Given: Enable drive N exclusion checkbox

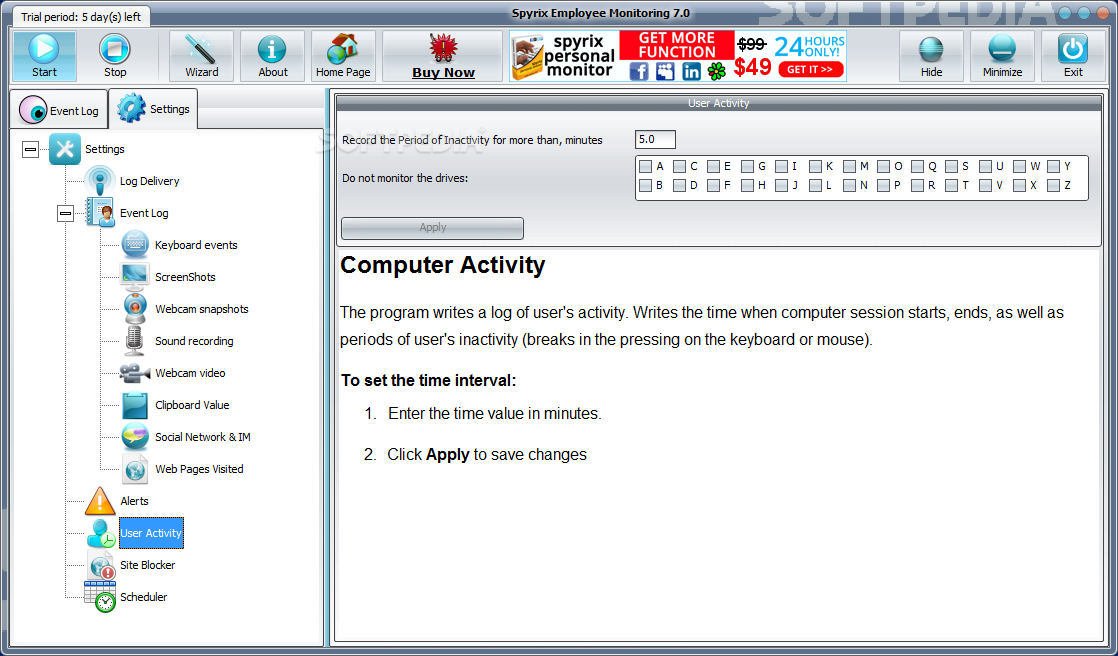Looking at the screenshot, I should pos(849,185).
